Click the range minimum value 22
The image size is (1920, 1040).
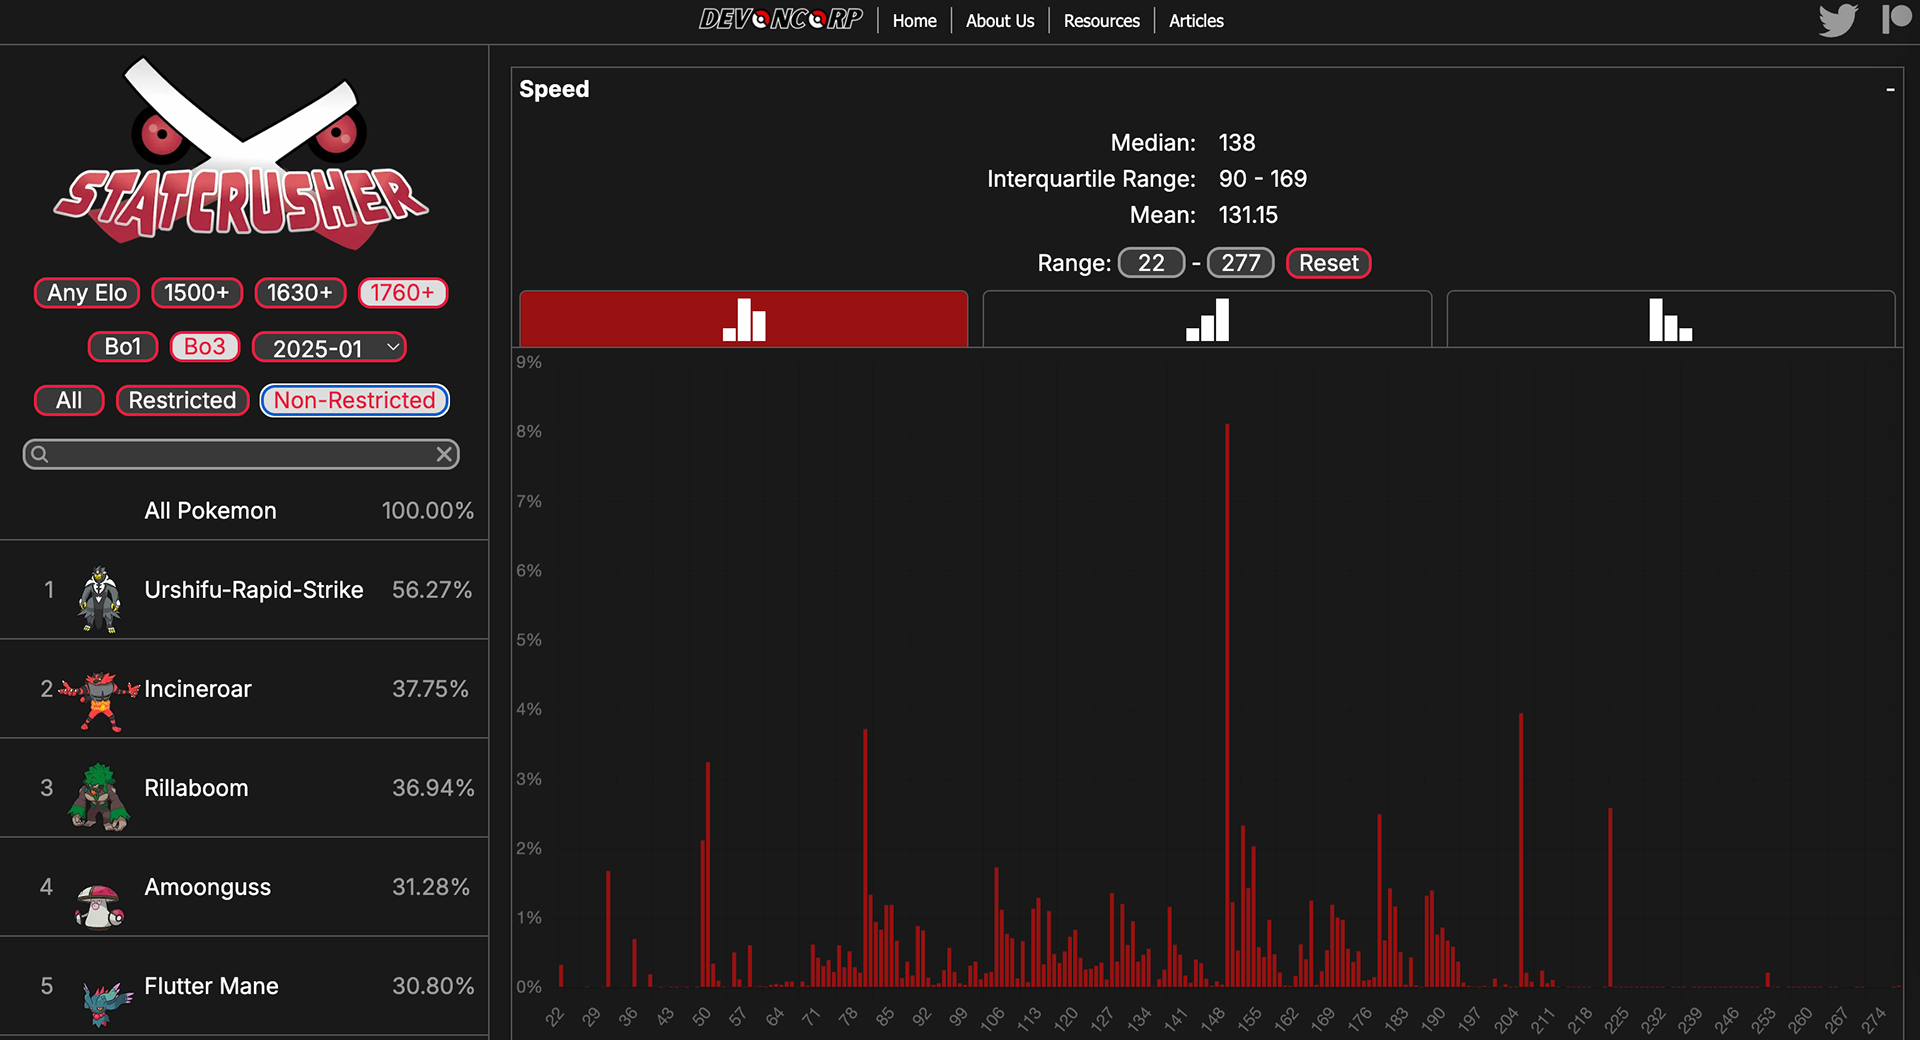click(x=1151, y=263)
